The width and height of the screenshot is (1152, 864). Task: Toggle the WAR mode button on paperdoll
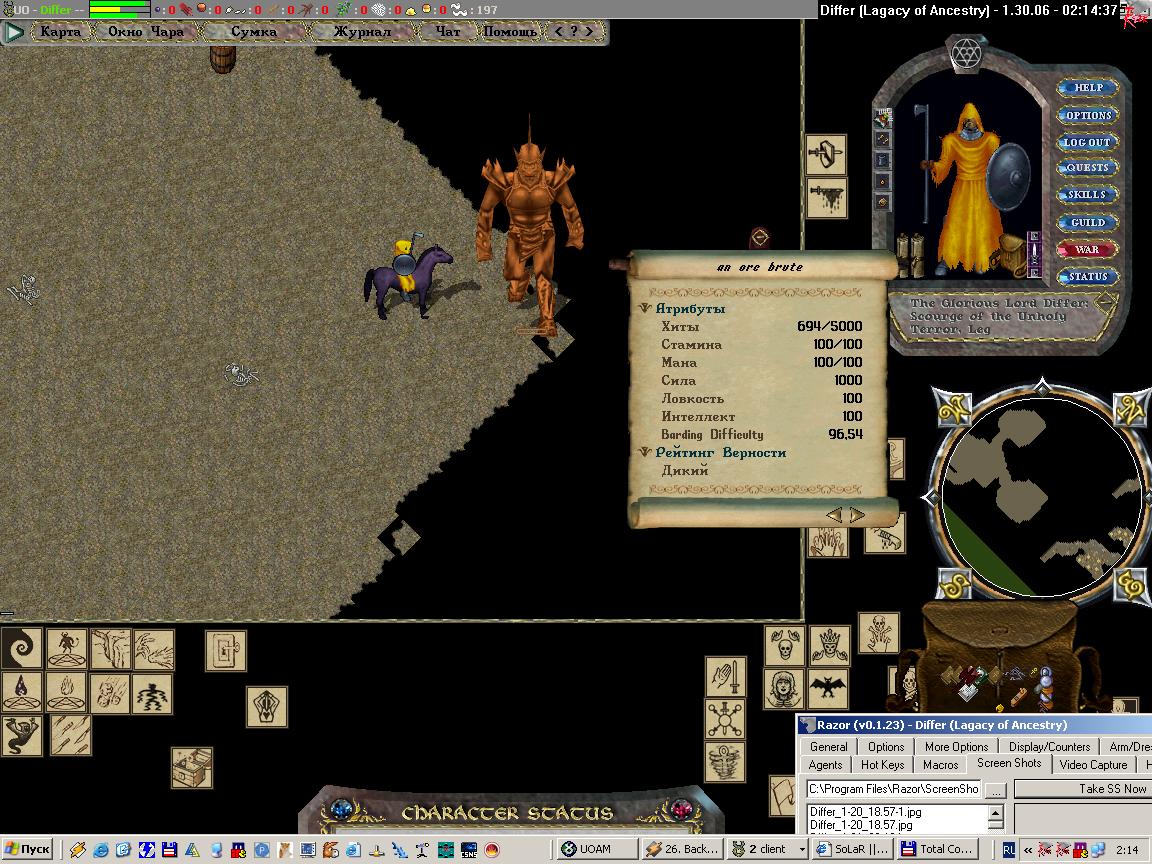pyautogui.click(x=1087, y=249)
